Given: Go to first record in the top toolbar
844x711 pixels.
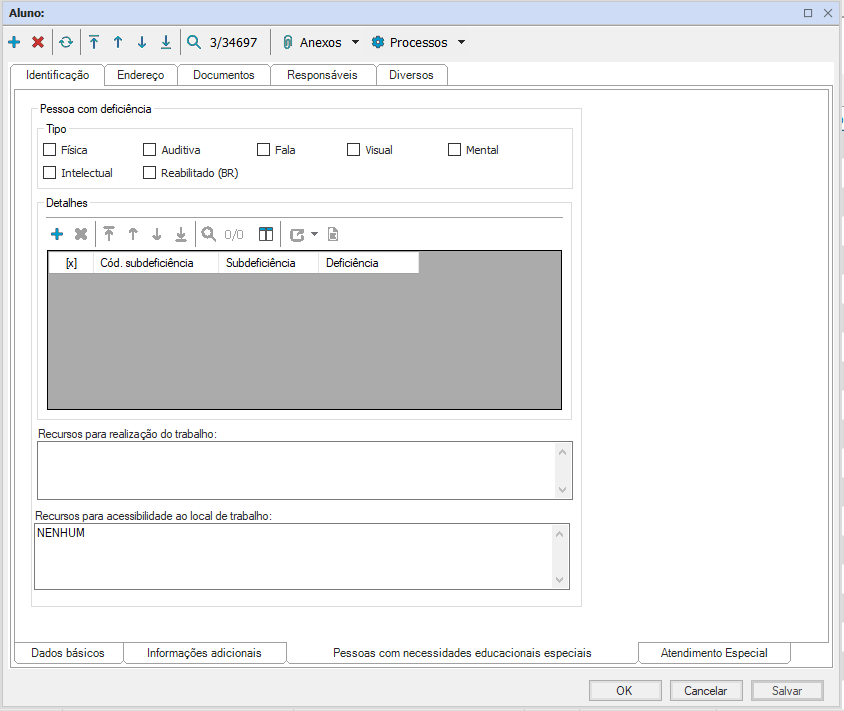Looking at the screenshot, I should click(94, 42).
